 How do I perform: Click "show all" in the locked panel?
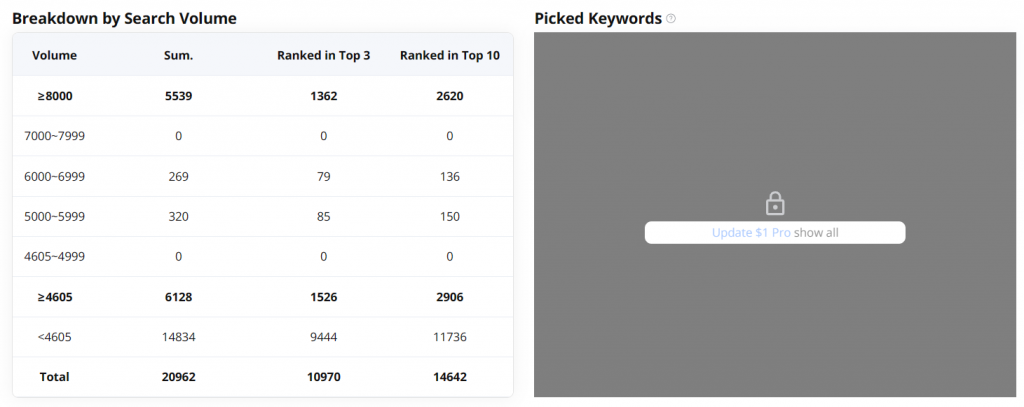coord(816,233)
